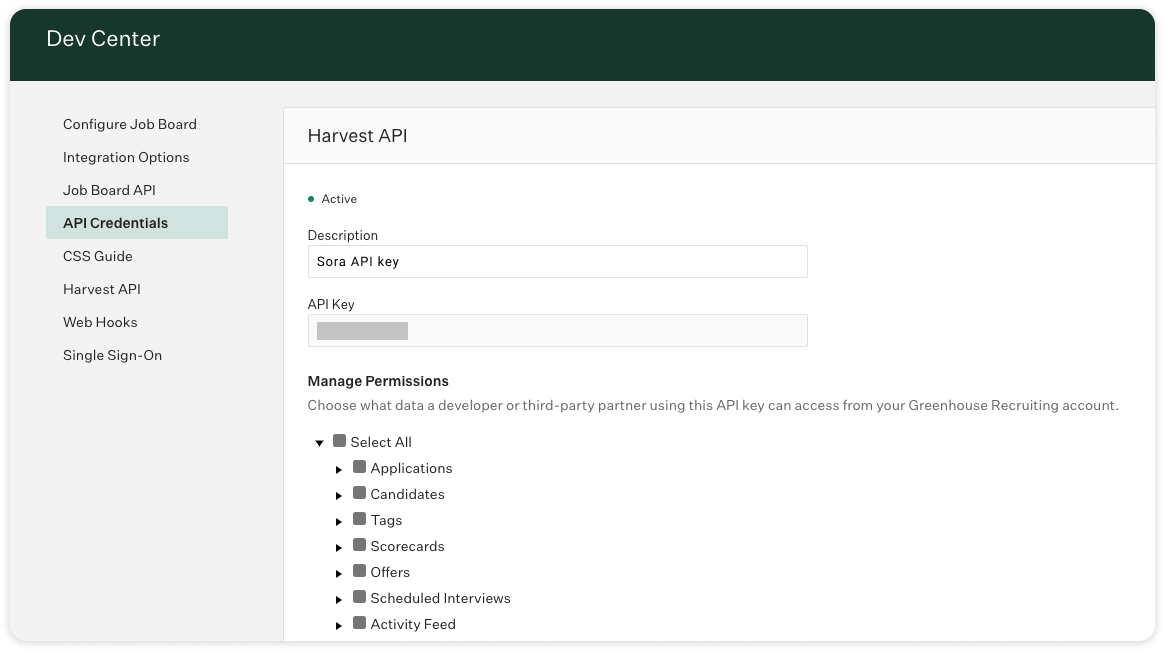
Task: Expand the Activity Feed permissions group
Action: (x=339, y=625)
